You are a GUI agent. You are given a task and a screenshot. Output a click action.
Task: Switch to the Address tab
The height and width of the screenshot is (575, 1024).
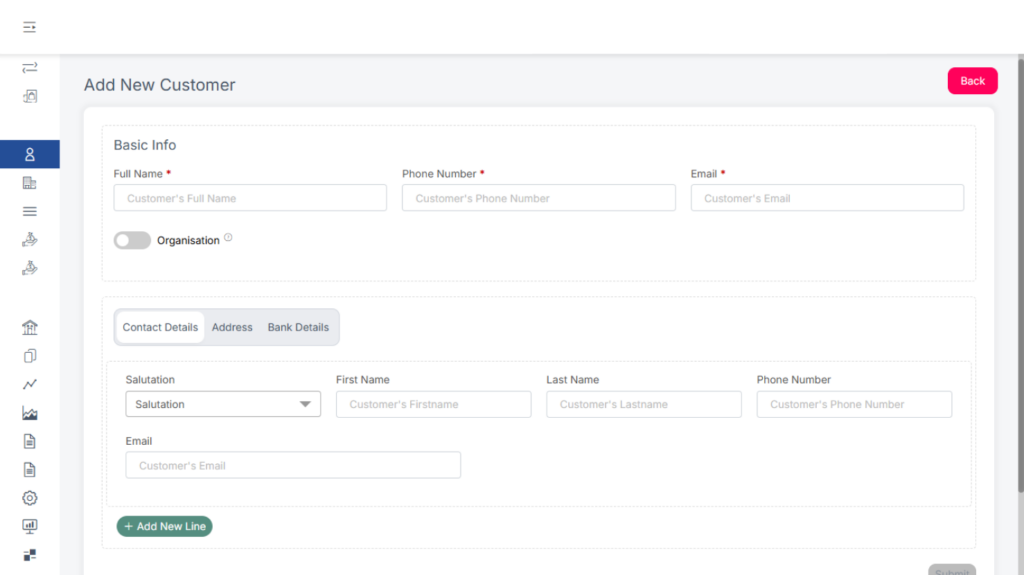(232, 327)
